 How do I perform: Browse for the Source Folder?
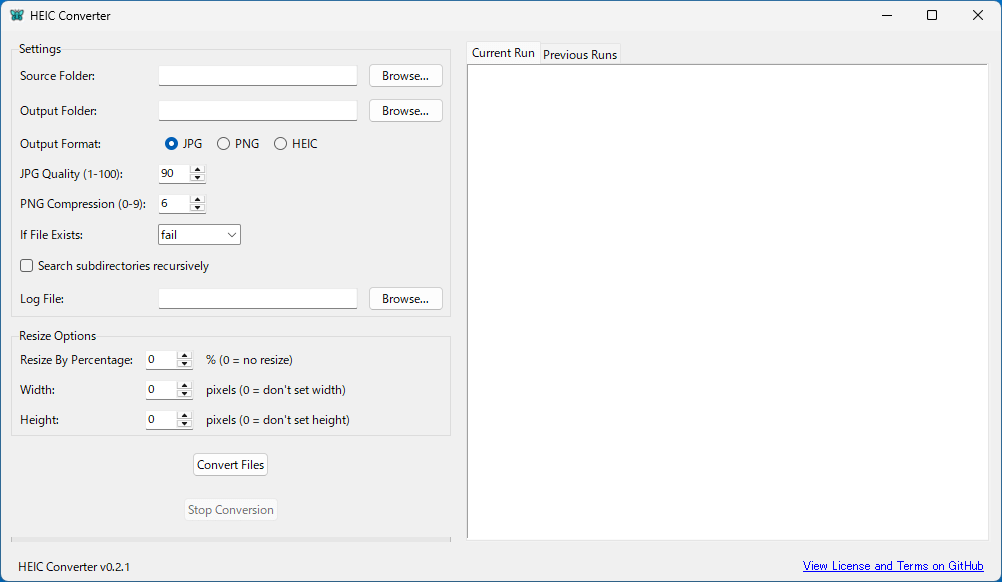click(x=405, y=76)
